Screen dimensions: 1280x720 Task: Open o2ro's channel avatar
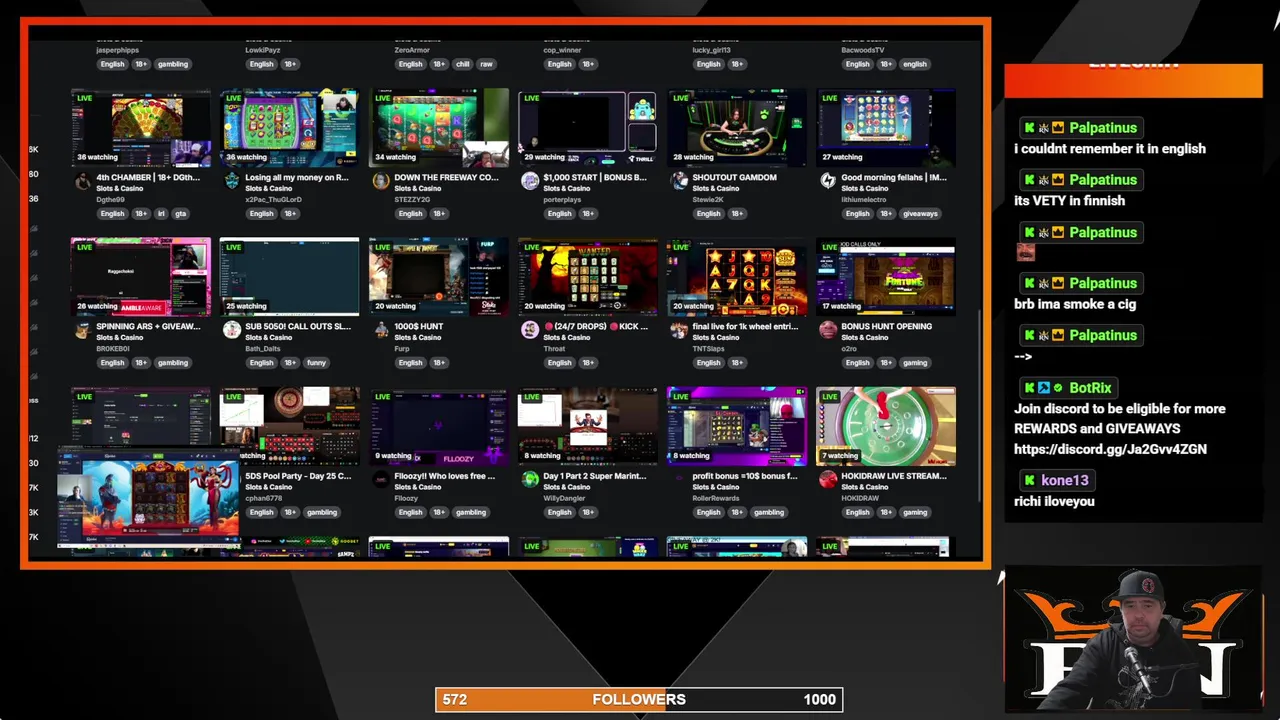point(827,331)
